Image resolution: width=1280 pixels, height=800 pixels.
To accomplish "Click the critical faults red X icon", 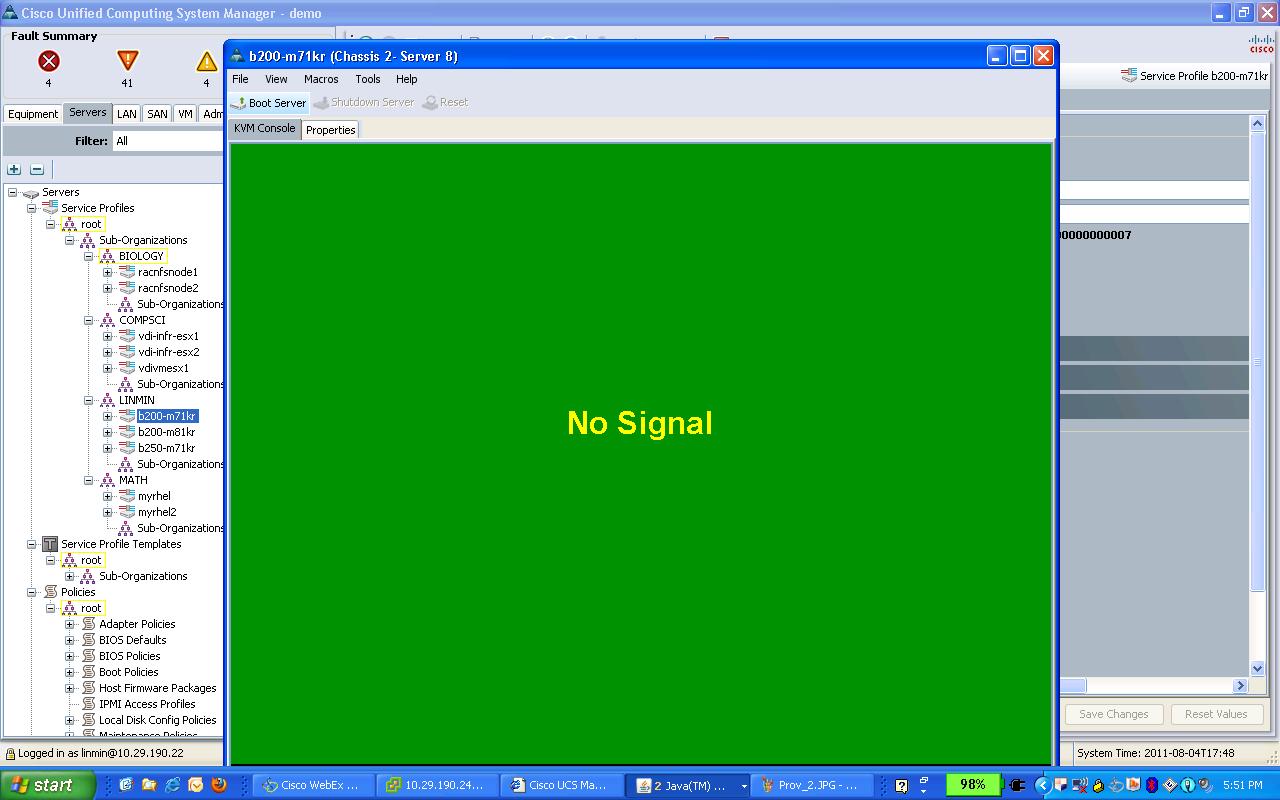I will (48, 61).
